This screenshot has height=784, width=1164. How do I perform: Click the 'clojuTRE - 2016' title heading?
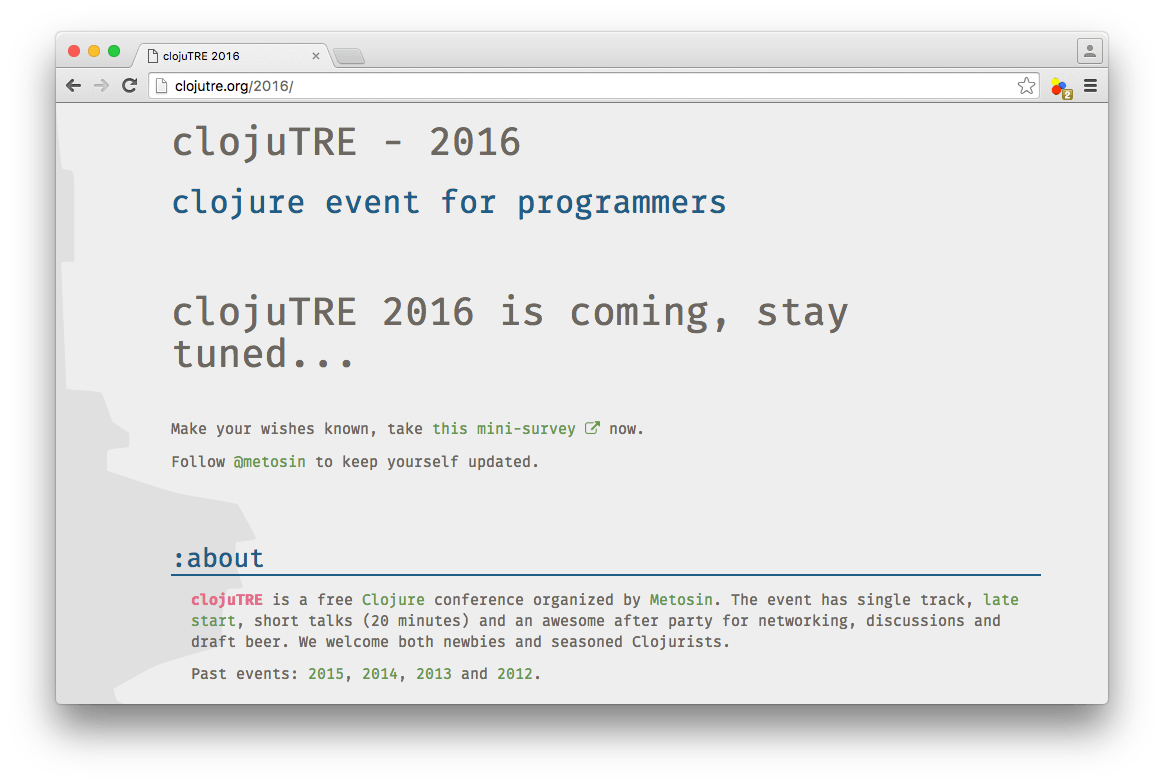[x=347, y=142]
